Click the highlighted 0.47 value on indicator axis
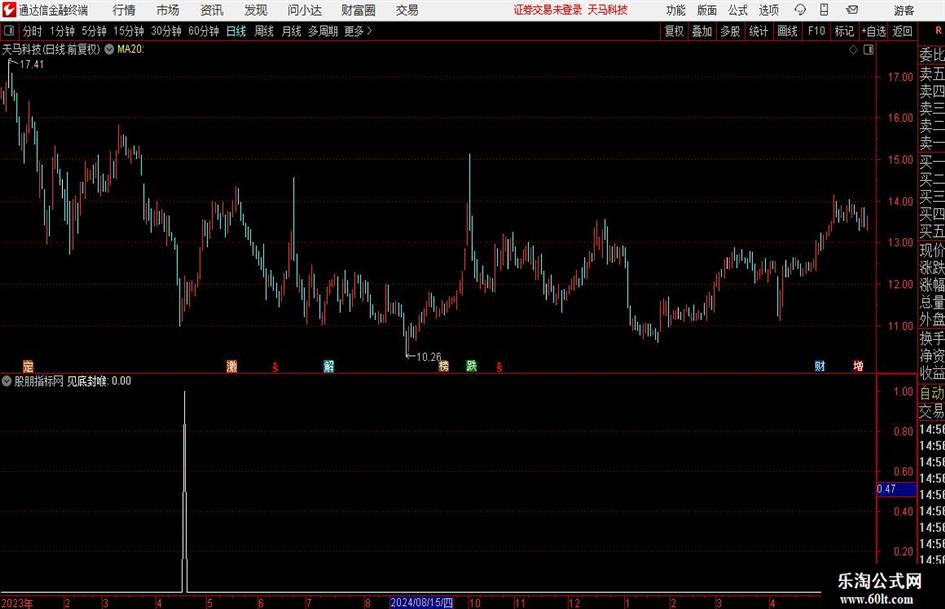 point(896,489)
